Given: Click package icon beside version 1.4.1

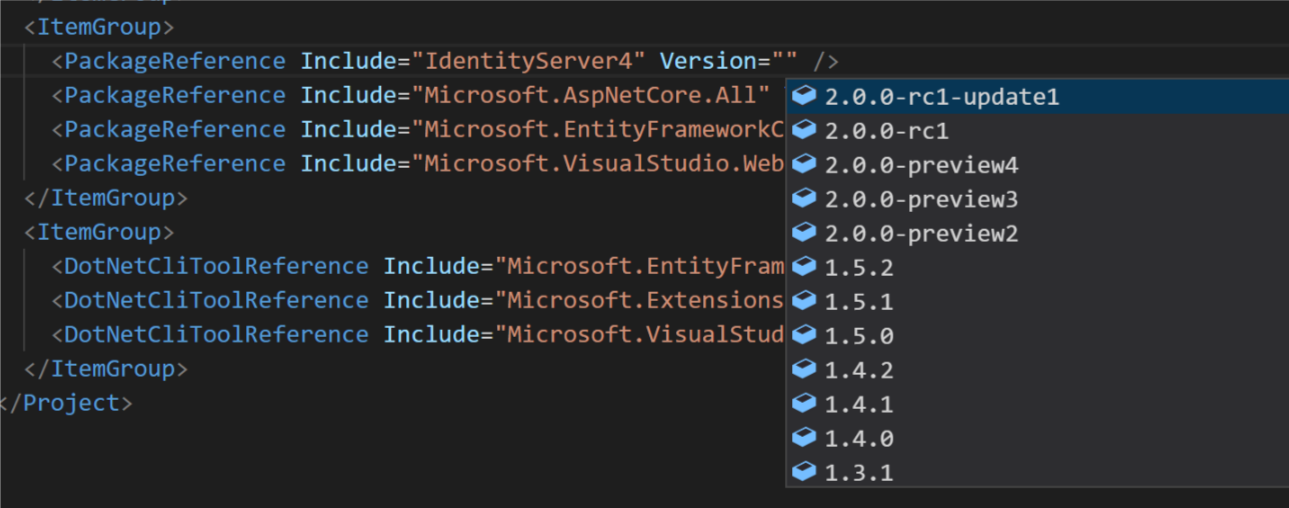Looking at the screenshot, I should point(804,403).
